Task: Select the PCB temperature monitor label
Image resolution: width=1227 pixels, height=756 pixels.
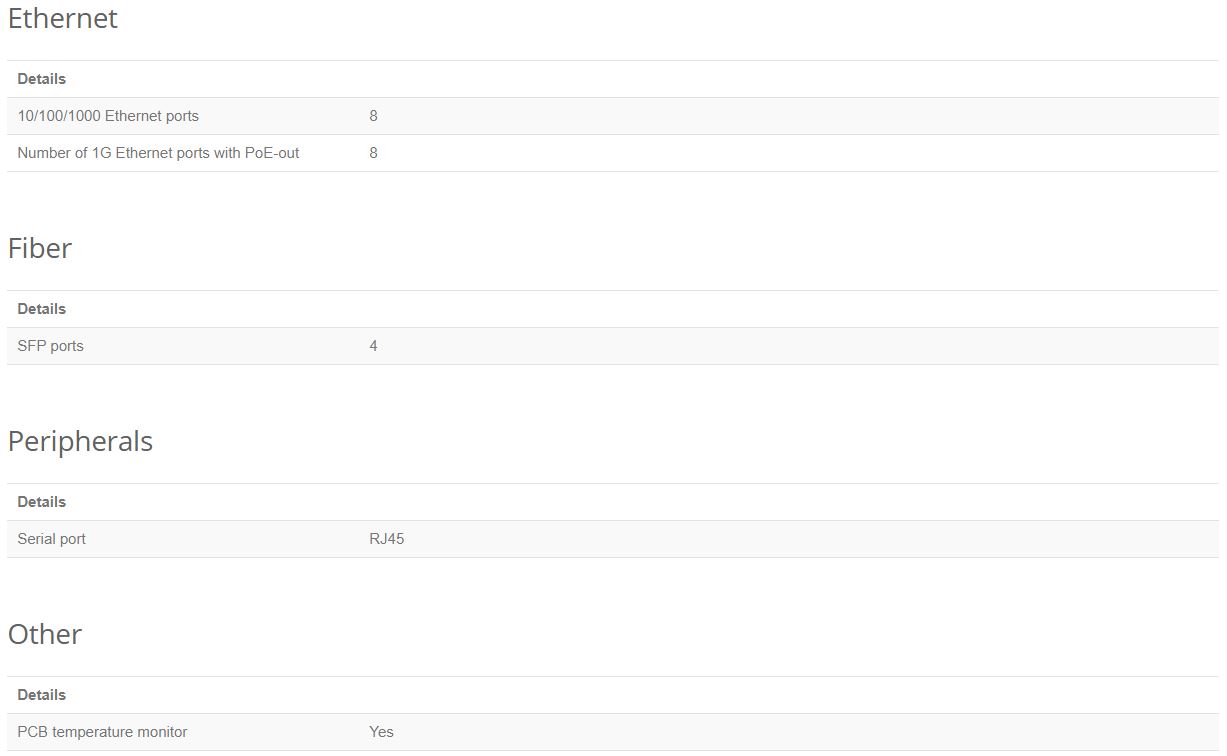Action: [x=102, y=732]
